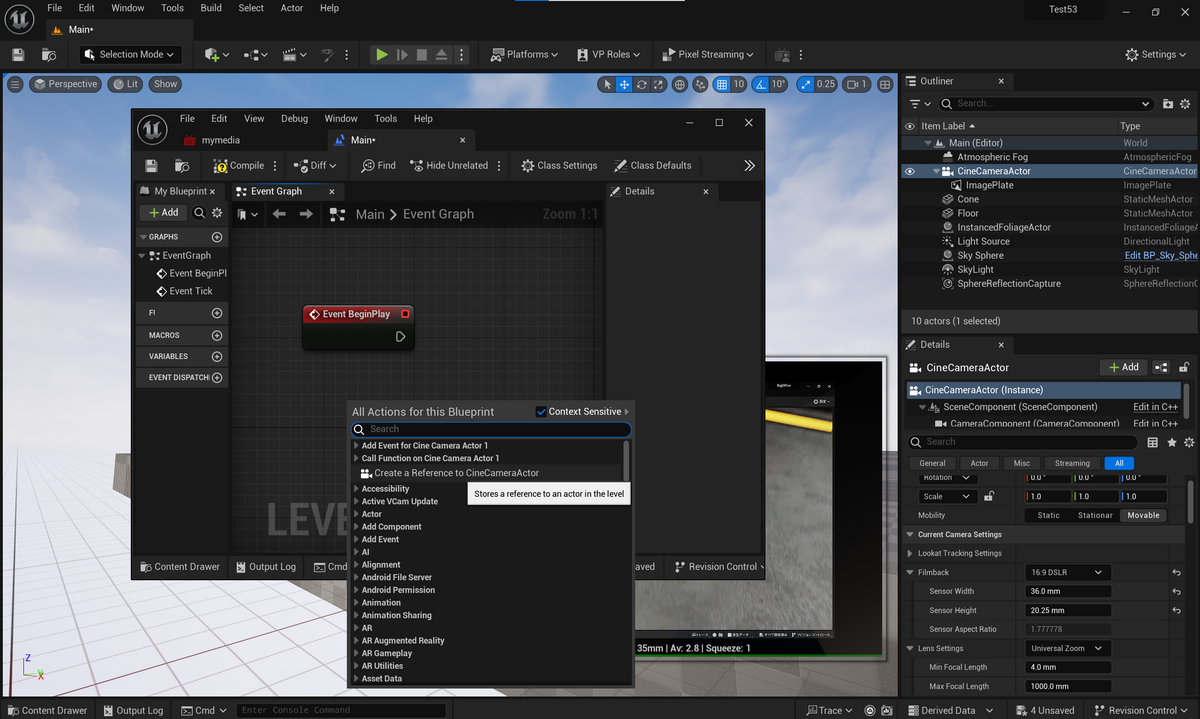Expand the Blueprint toolbar overflow chevrons

coord(749,166)
